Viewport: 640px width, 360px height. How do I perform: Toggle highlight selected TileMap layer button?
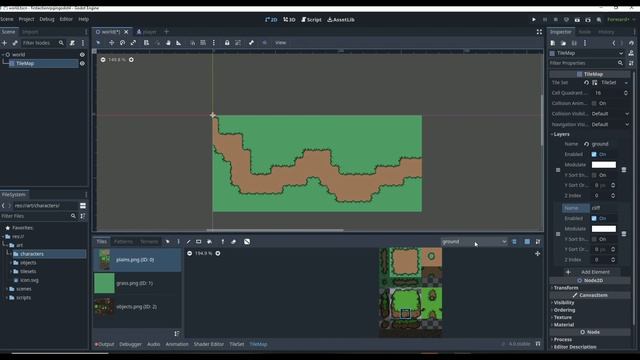(x=514, y=242)
